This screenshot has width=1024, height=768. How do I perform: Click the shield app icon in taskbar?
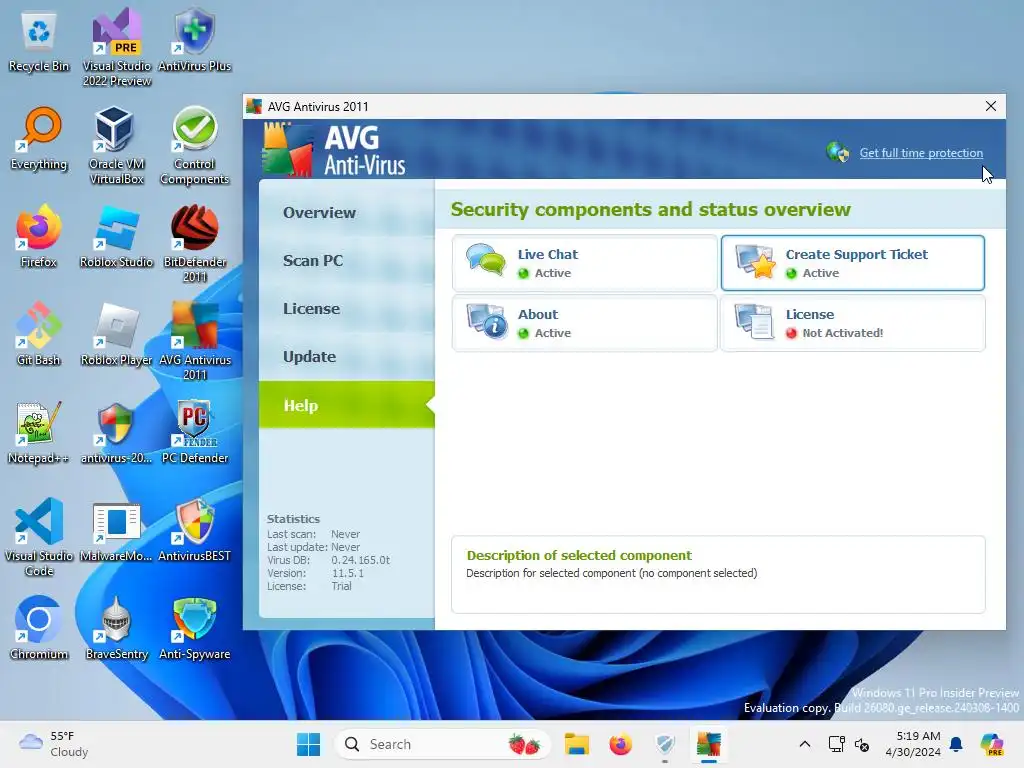(665, 744)
